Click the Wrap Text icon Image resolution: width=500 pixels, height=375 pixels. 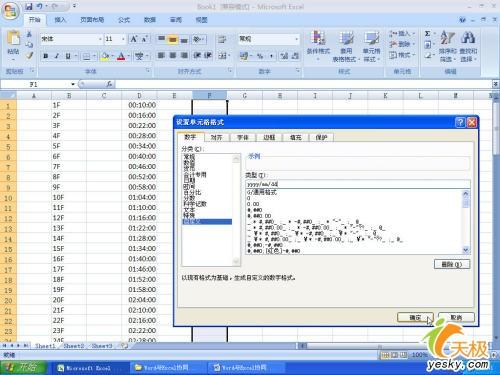[x=222, y=39]
